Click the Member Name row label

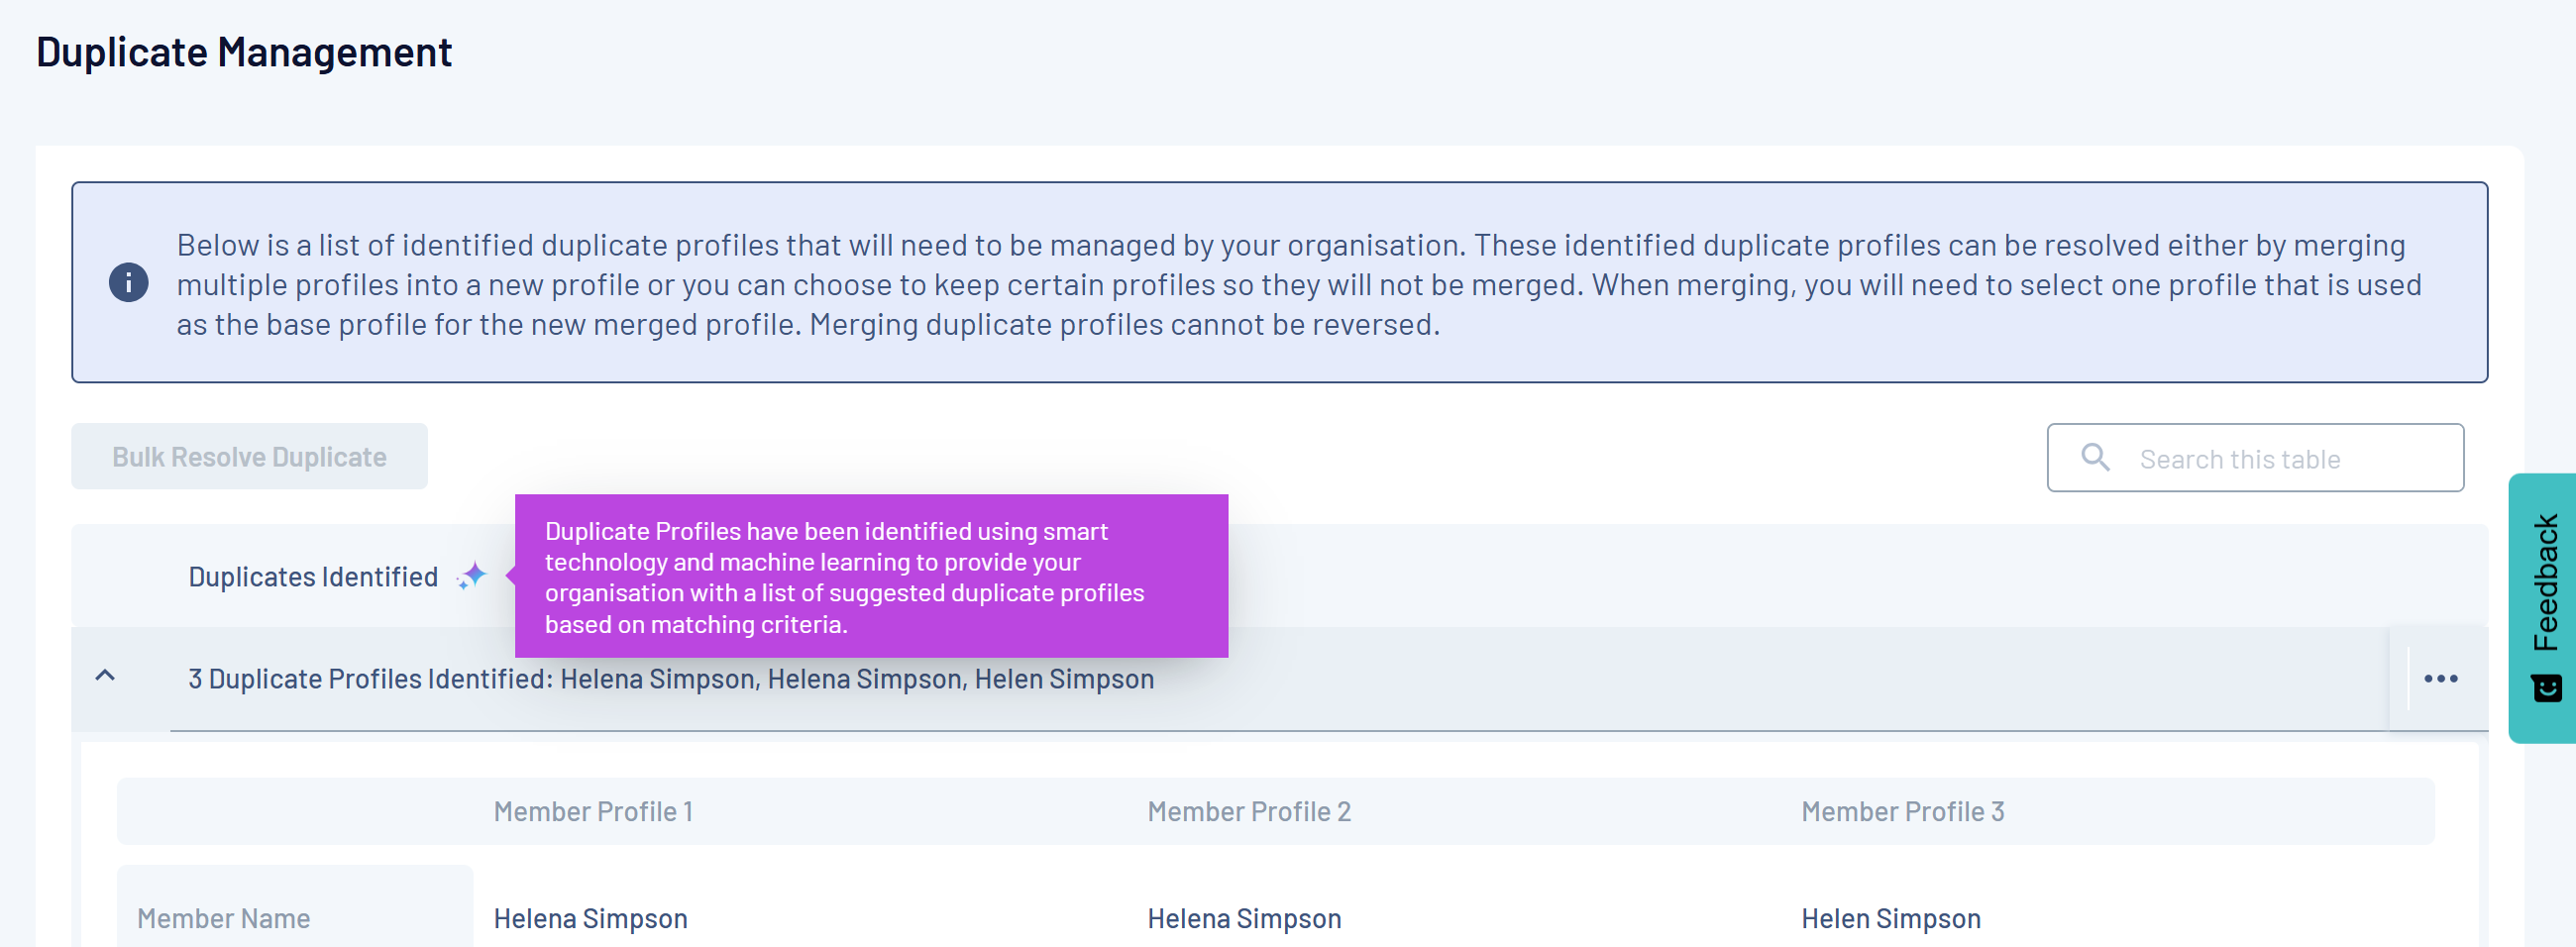pyautogui.click(x=223, y=918)
